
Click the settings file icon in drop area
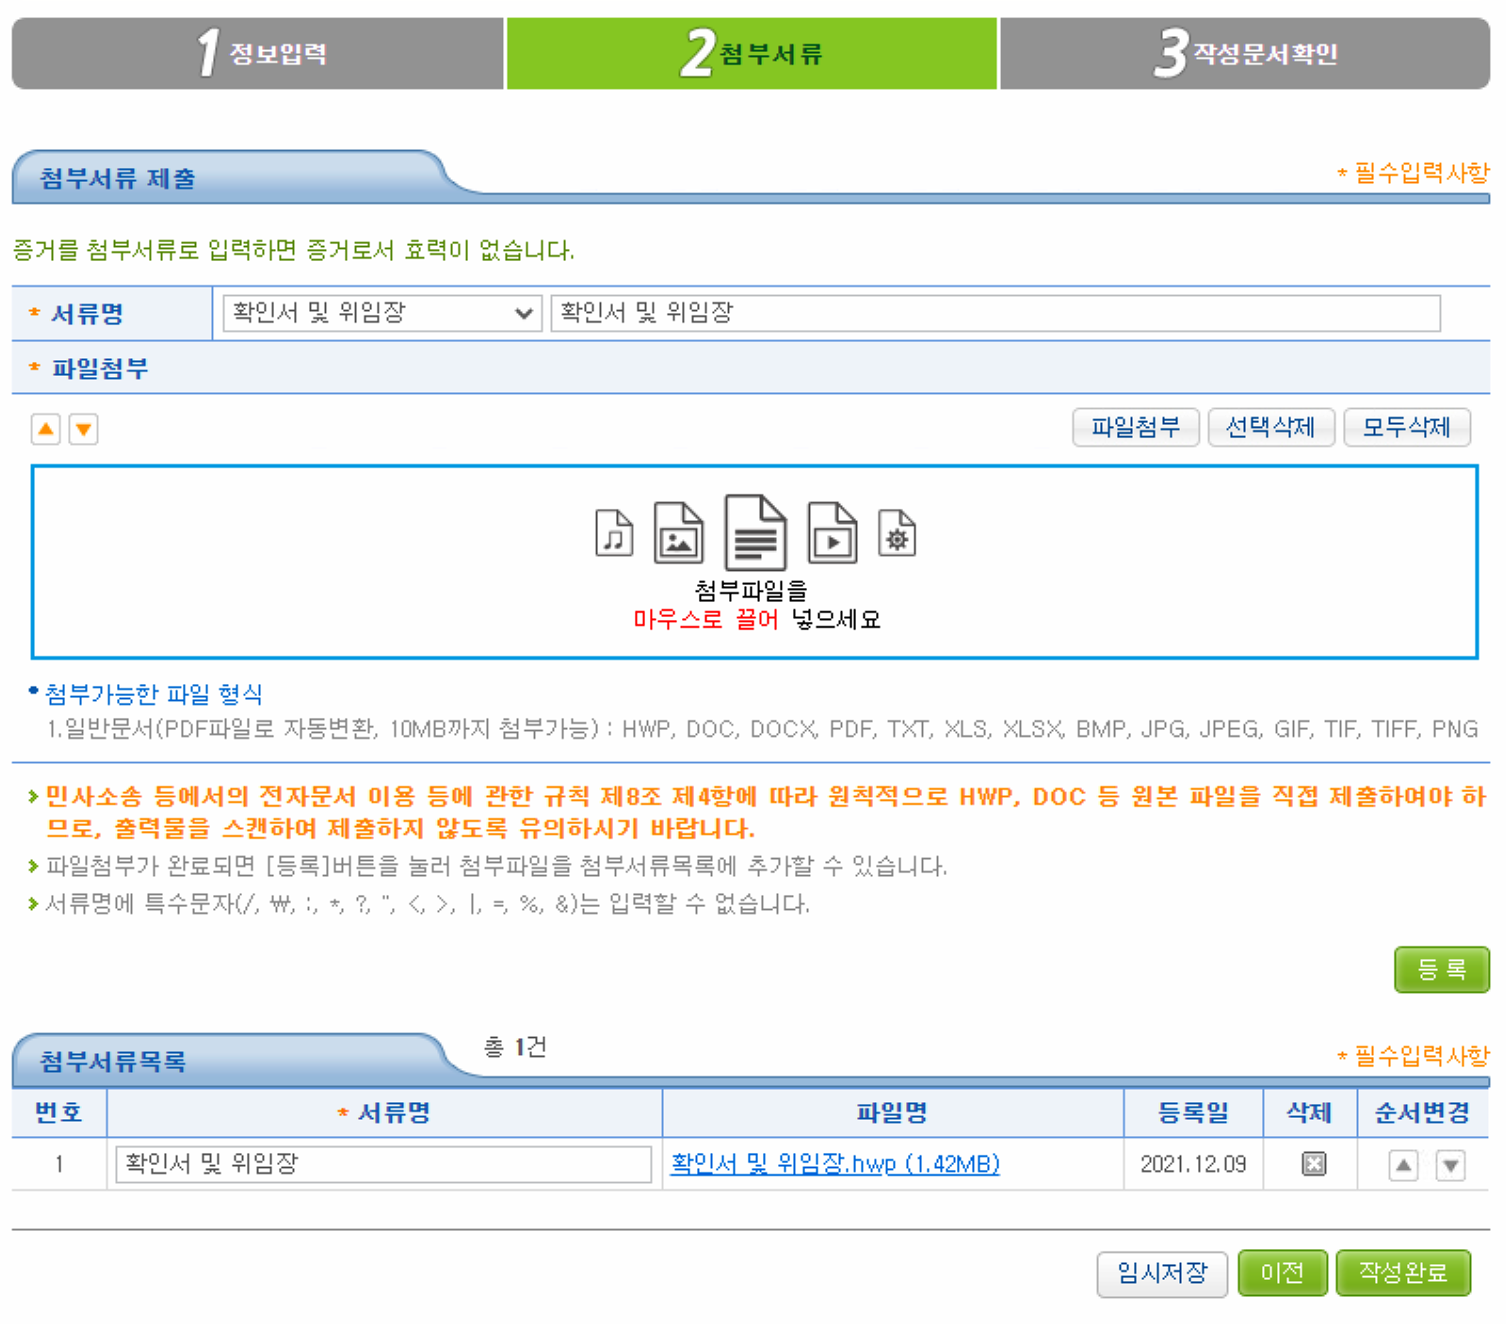tap(897, 532)
